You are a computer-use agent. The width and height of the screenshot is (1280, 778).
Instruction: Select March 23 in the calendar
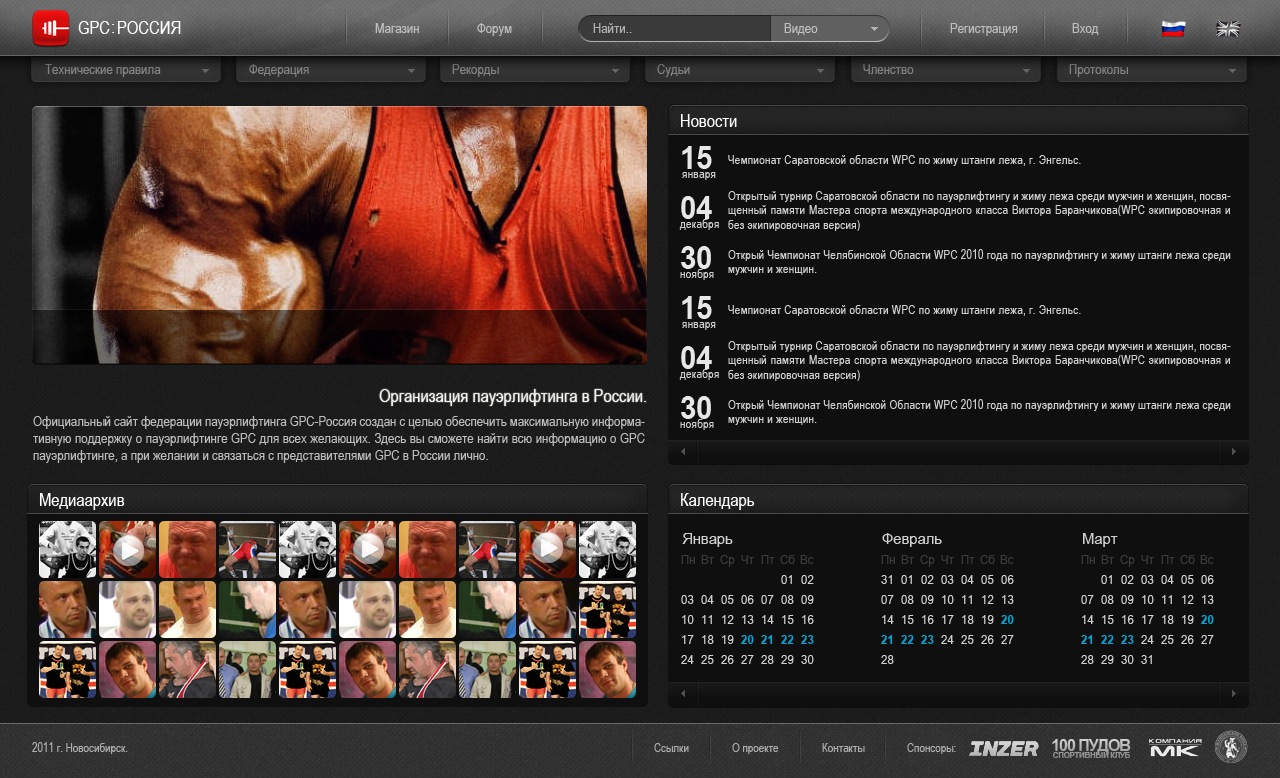[1127, 640]
